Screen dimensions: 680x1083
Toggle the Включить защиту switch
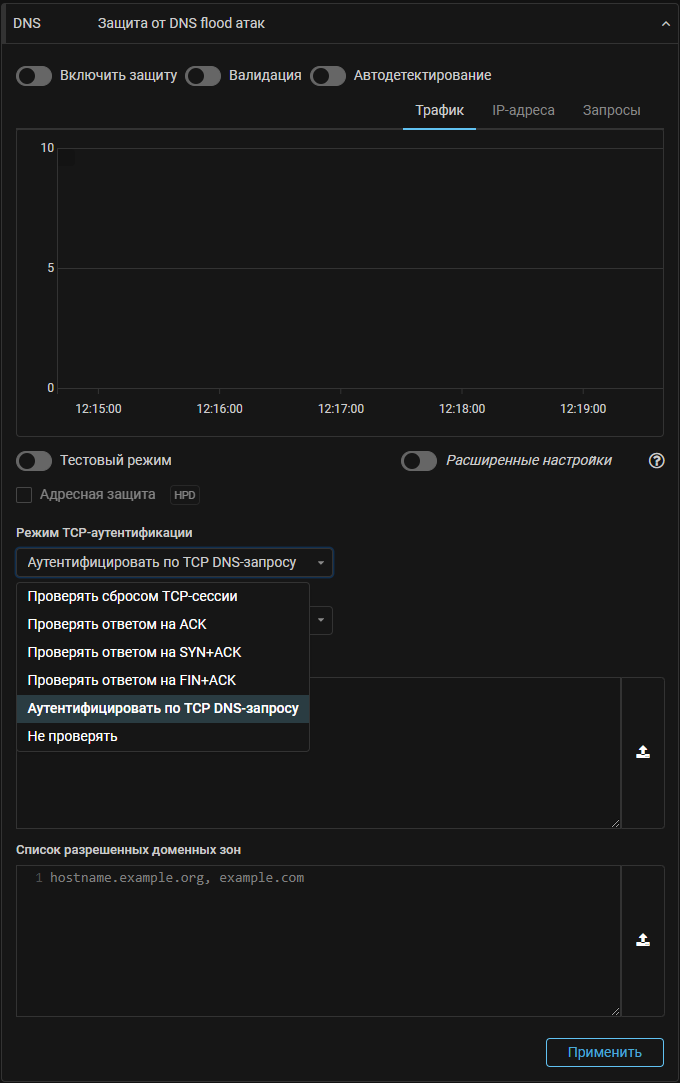tap(34, 76)
